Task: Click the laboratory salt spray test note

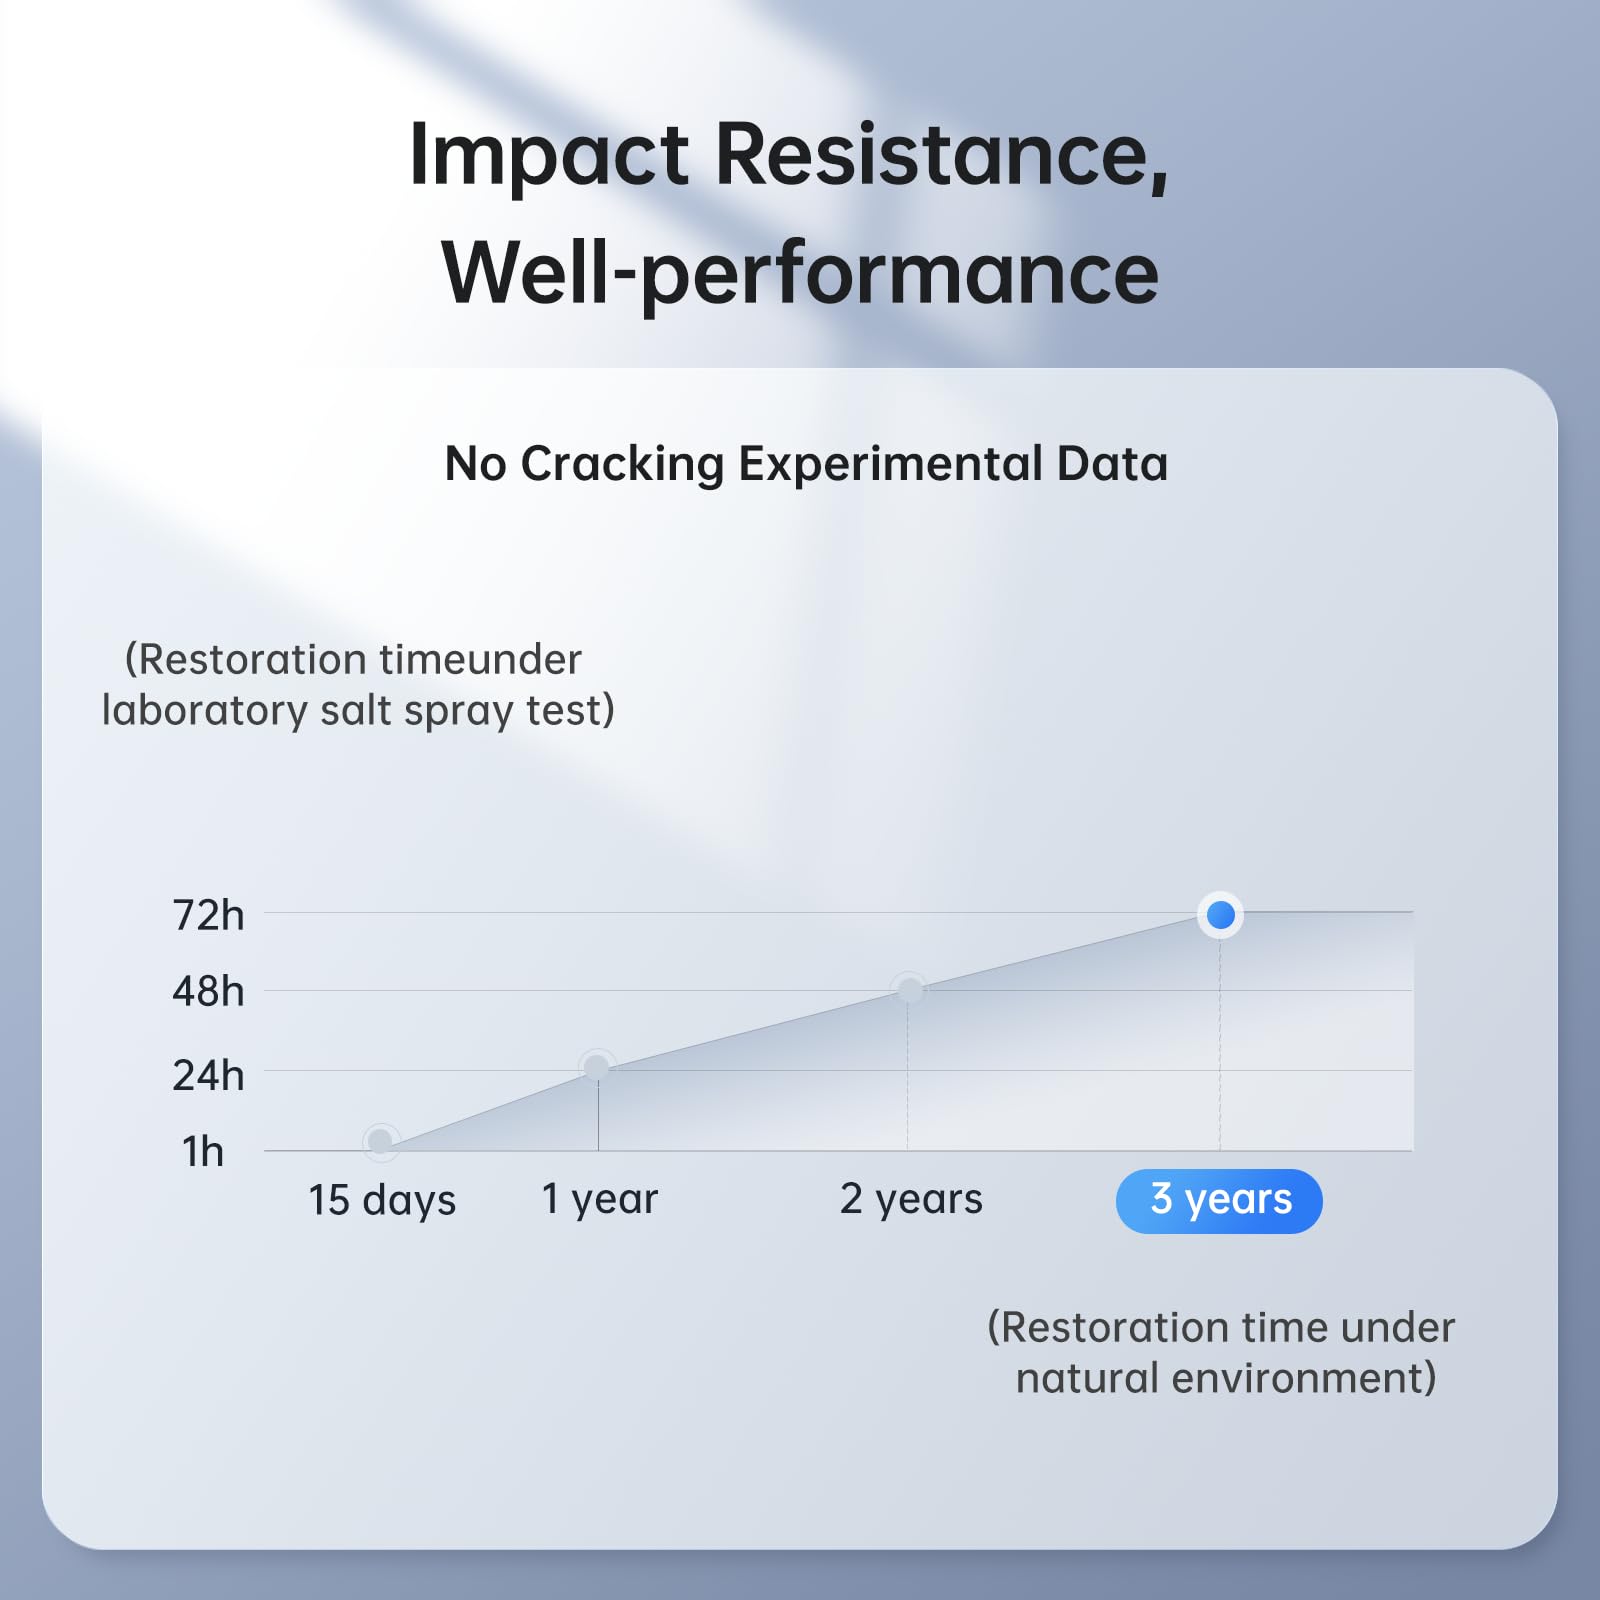Action: [x=358, y=685]
